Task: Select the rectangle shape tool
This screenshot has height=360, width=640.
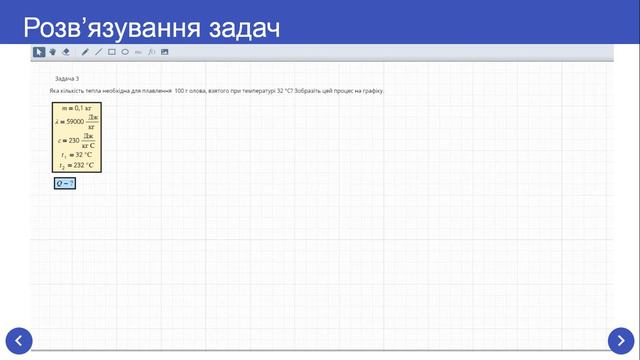Action: [111, 52]
